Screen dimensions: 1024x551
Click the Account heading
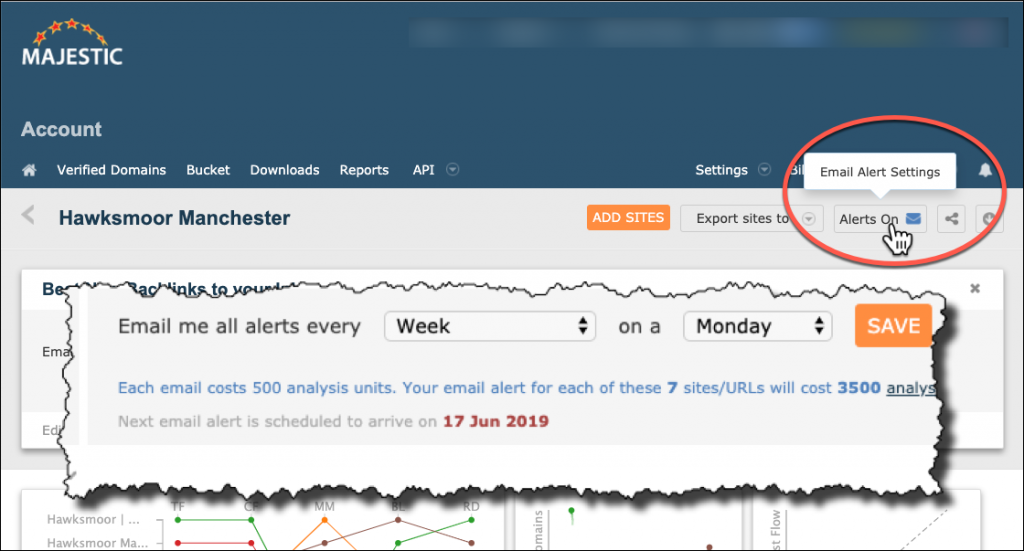click(61, 129)
